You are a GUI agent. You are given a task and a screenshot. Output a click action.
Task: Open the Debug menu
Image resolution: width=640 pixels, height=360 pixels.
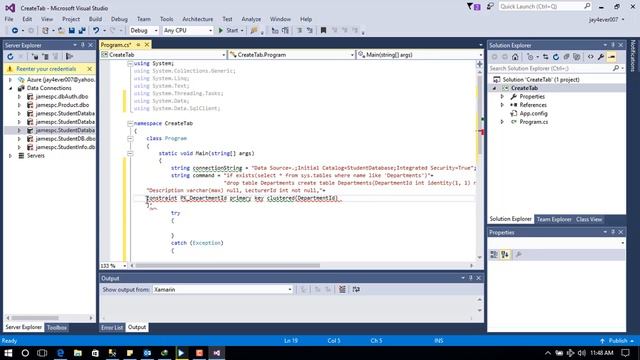click(119, 19)
